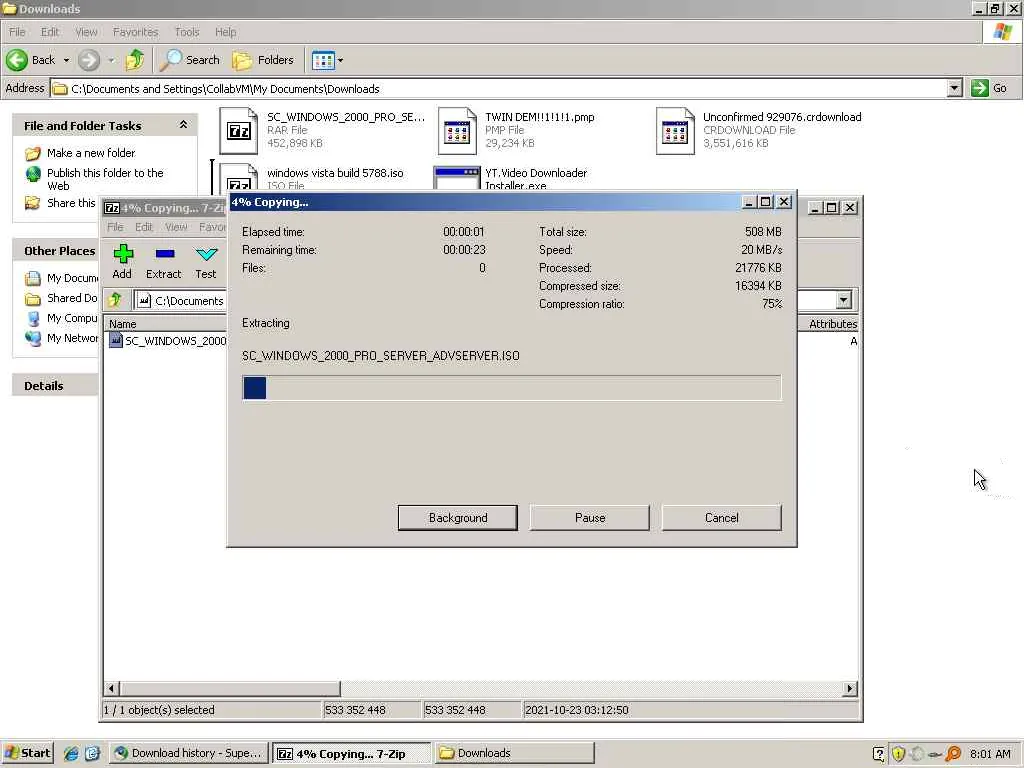Click the security shield tray icon
The width and height of the screenshot is (1024, 768).
coord(899,754)
